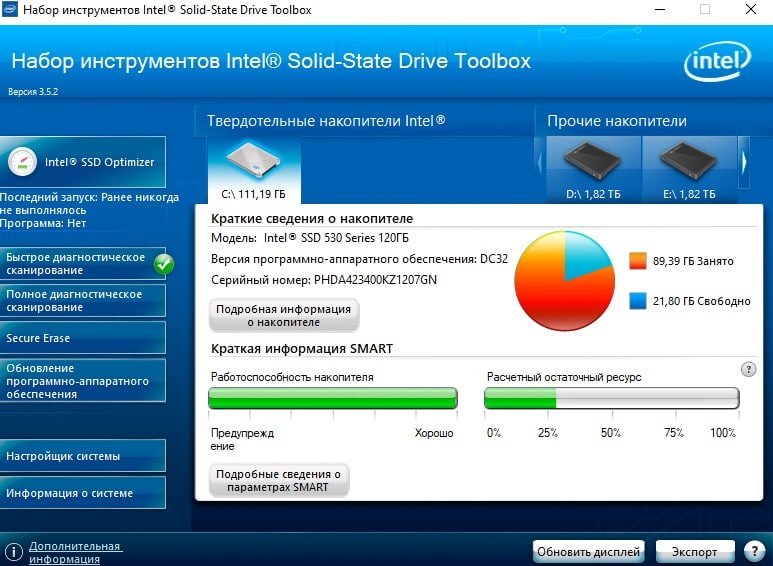Click 89,39 ГБ Занято text
The image size is (773, 566).
coord(693,261)
